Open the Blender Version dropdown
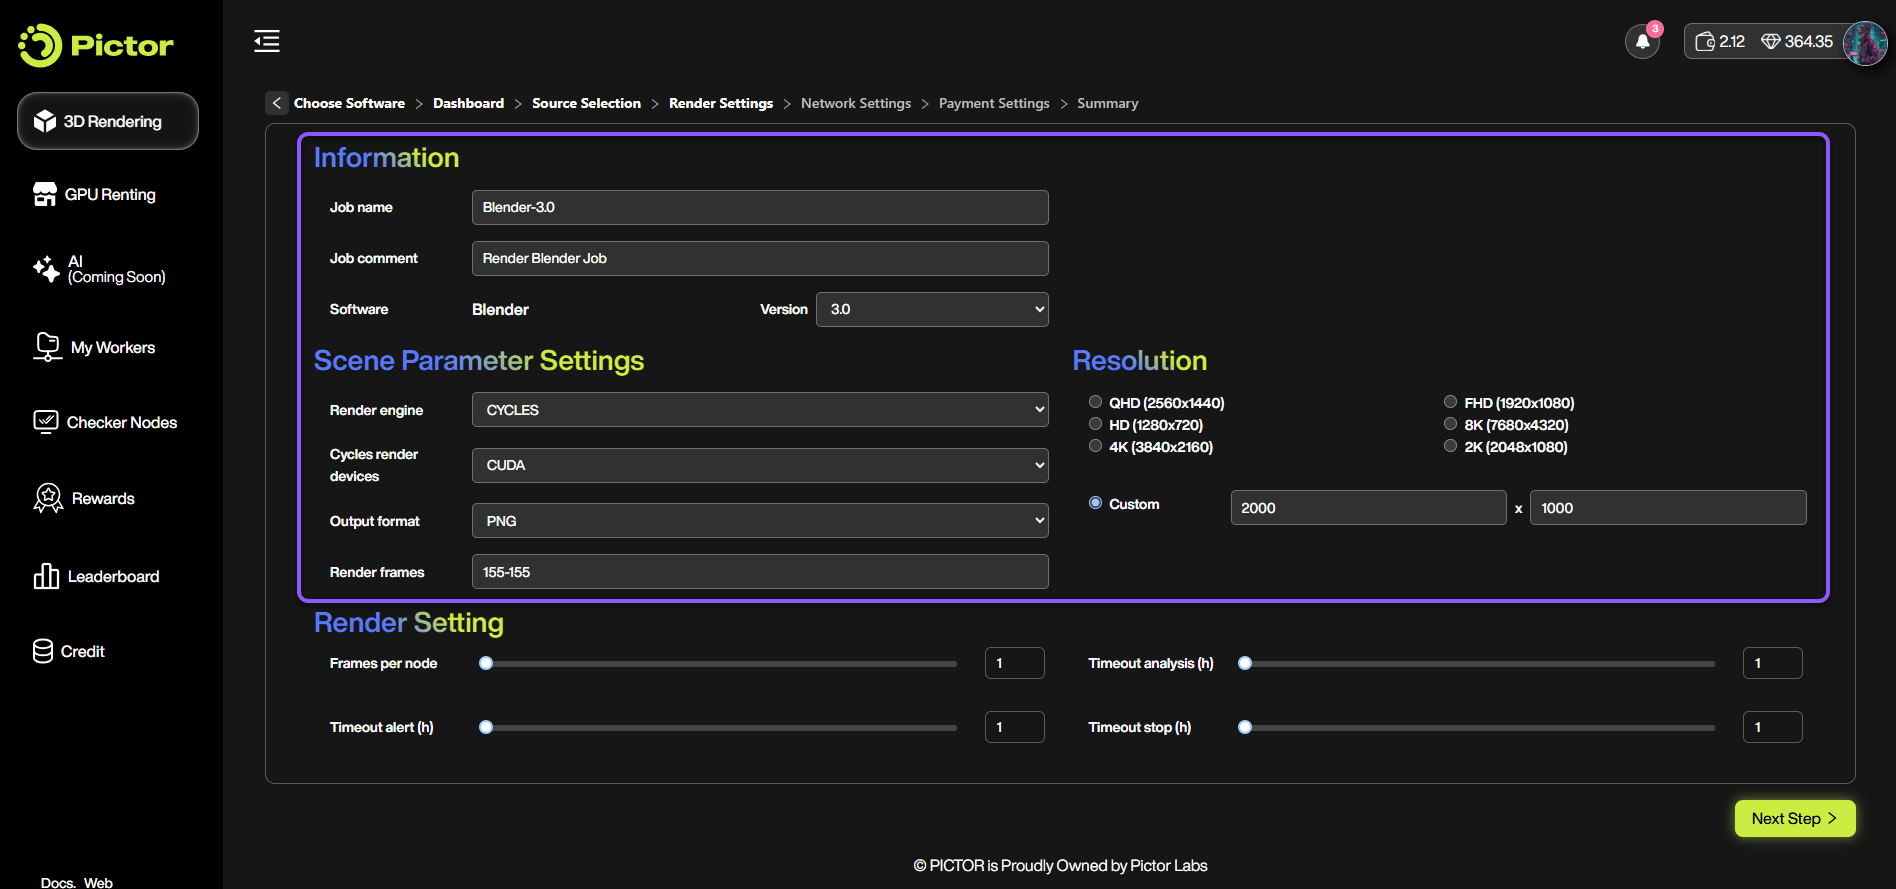 click(931, 310)
